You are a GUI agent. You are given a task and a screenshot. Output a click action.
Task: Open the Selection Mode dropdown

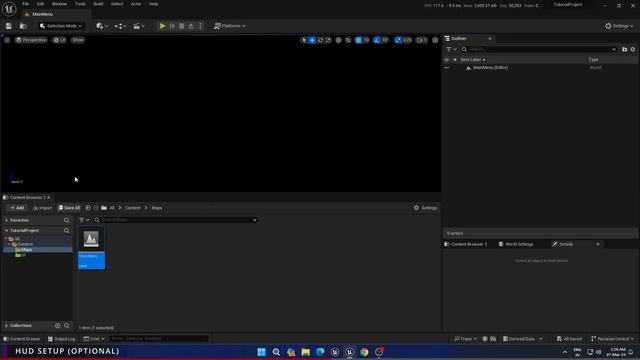(60, 26)
